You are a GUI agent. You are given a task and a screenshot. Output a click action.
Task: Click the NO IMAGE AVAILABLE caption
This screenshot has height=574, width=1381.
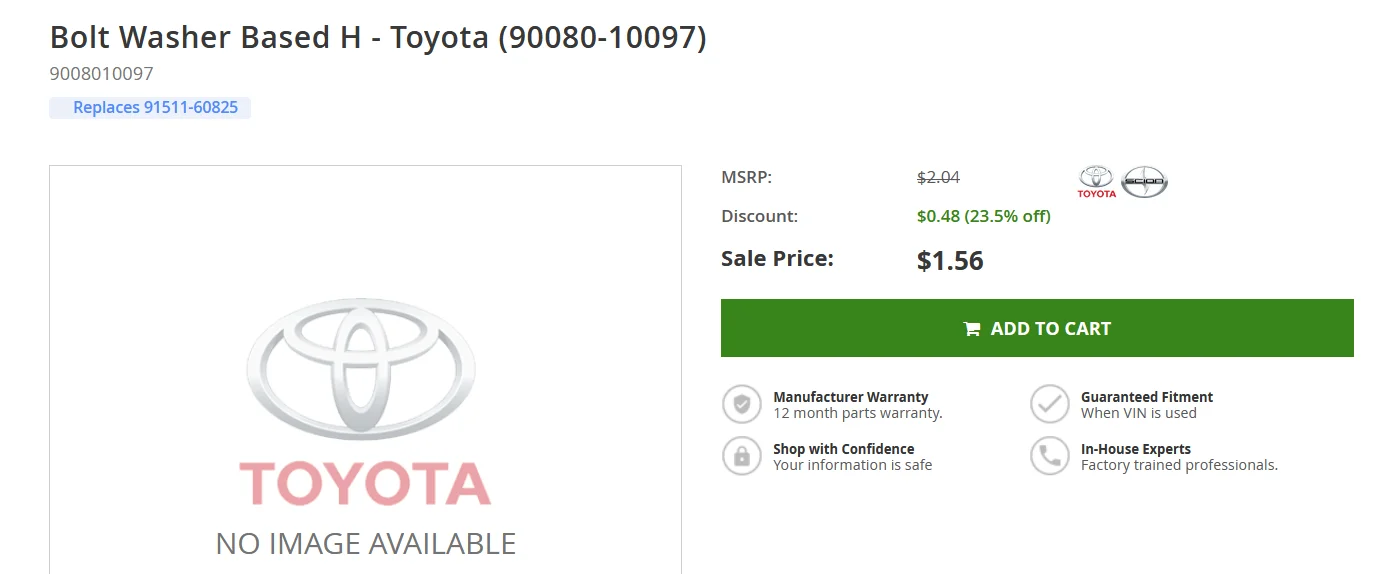click(x=366, y=543)
